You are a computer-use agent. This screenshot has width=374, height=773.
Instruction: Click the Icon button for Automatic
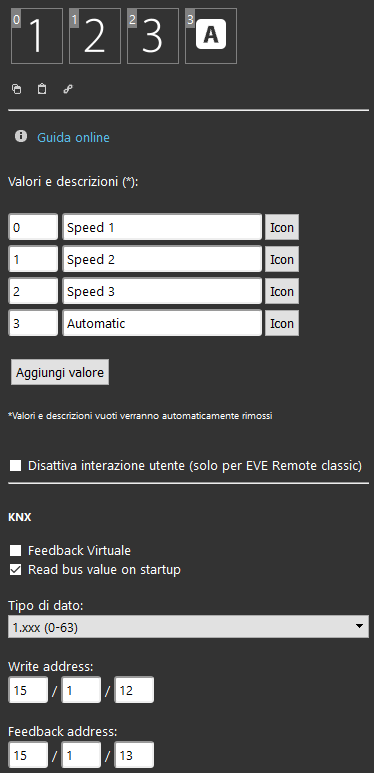click(282, 323)
